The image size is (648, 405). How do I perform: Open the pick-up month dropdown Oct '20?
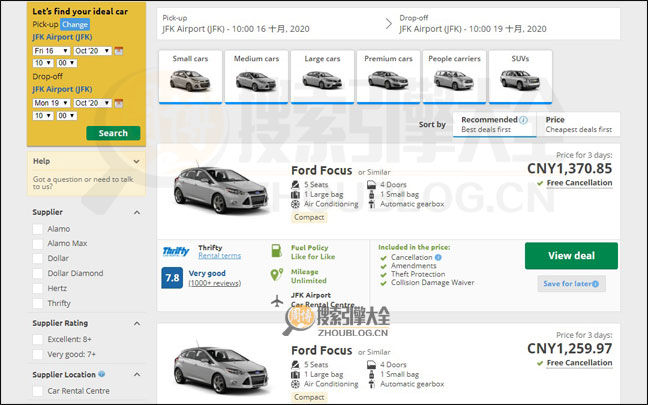pos(93,51)
